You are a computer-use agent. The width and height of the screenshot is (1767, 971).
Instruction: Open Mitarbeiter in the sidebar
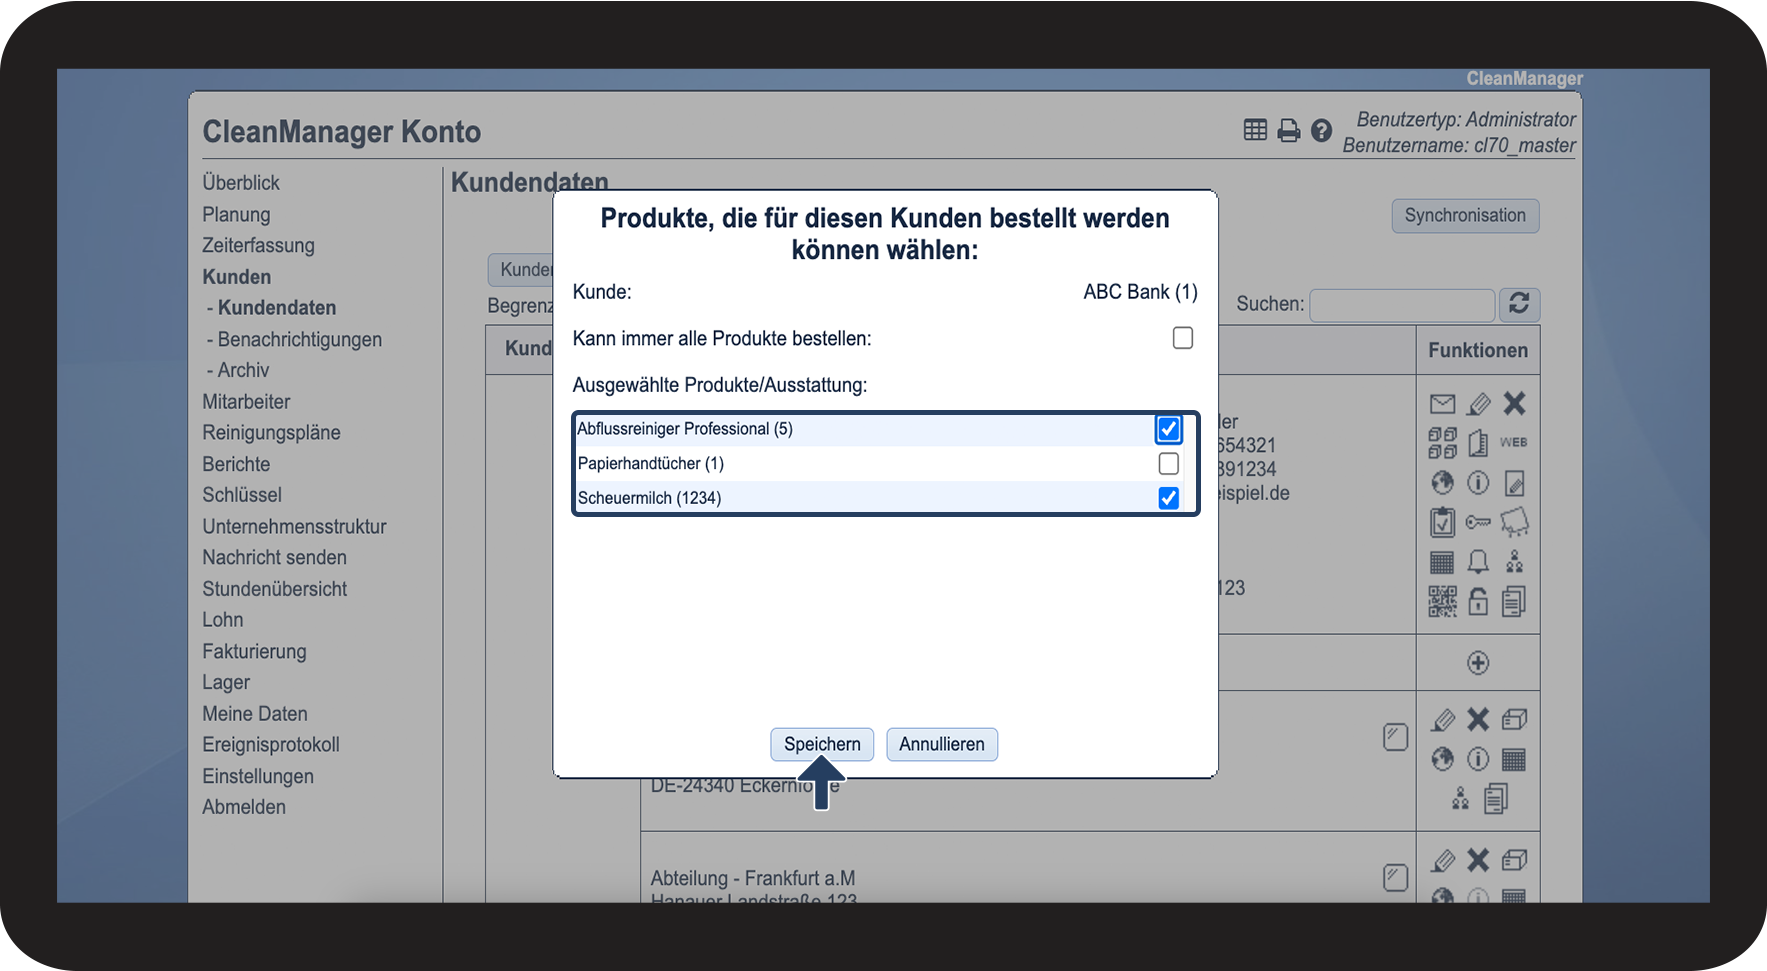point(246,402)
